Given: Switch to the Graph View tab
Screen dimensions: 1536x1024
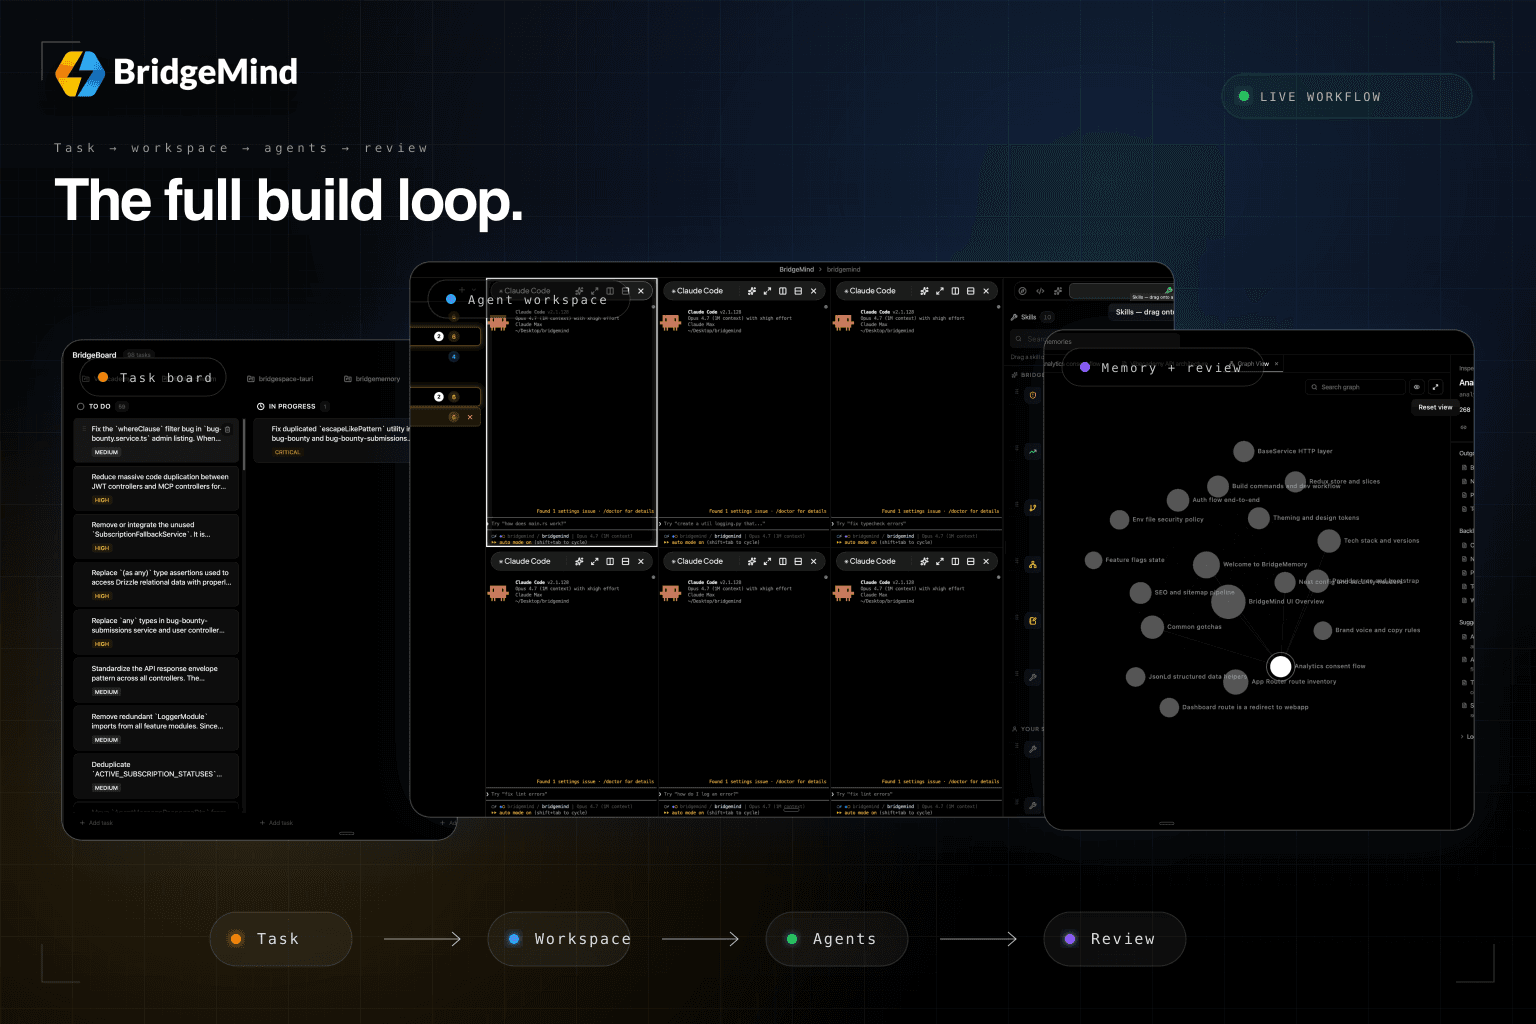Looking at the screenshot, I should pyautogui.click(x=1252, y=364).
